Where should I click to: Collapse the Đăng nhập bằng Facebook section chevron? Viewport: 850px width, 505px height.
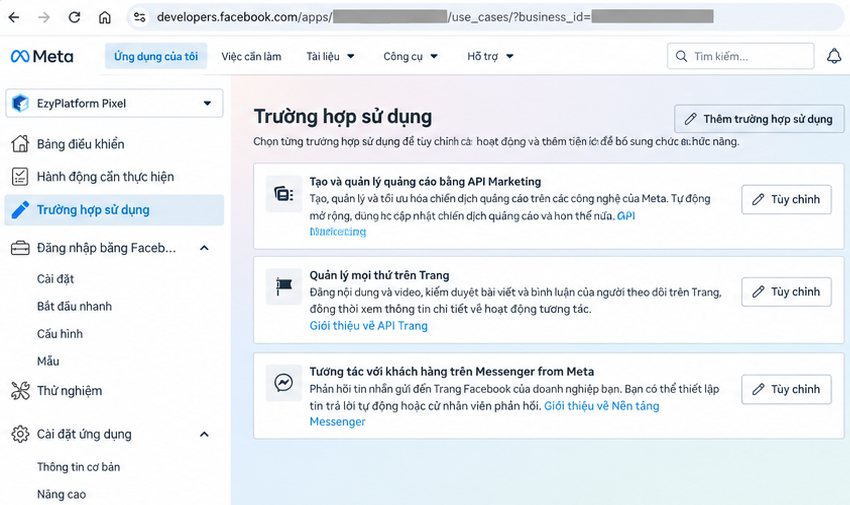point(204,248)
